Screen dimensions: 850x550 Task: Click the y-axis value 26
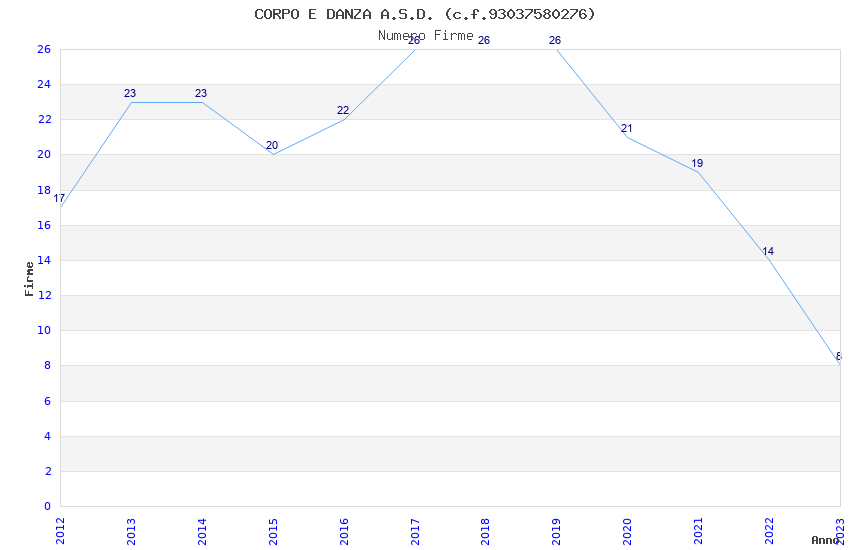point(44,49)
